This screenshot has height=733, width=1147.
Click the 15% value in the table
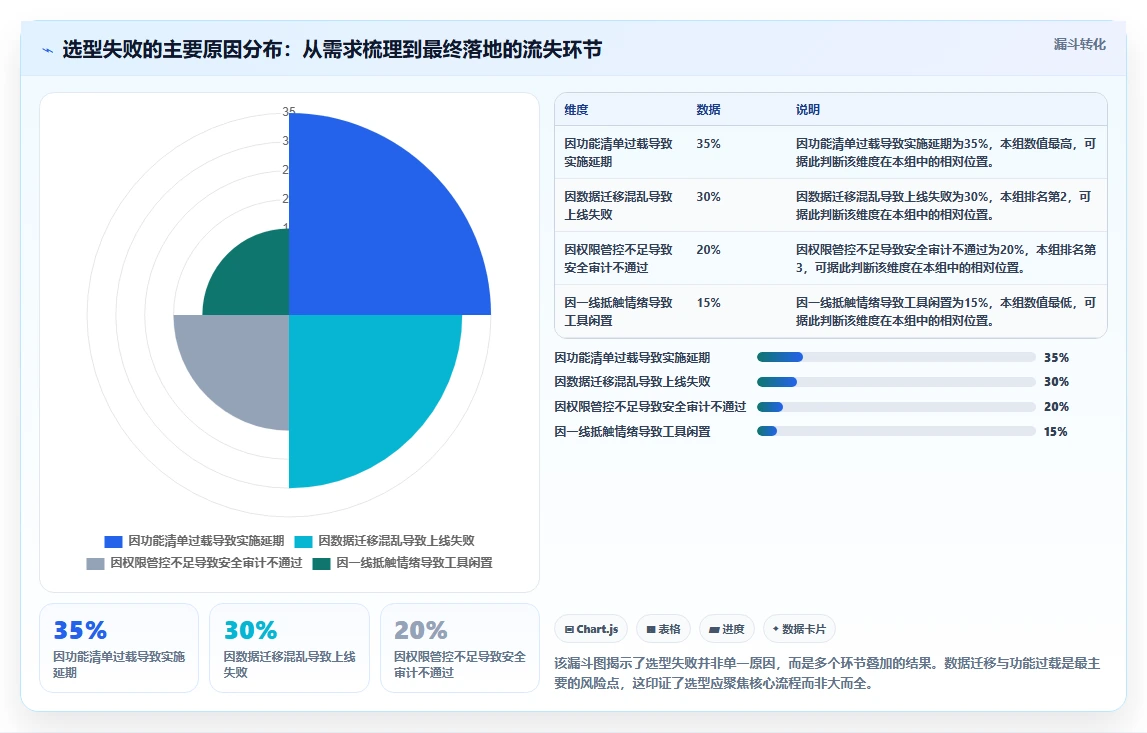tap(708, 302)
